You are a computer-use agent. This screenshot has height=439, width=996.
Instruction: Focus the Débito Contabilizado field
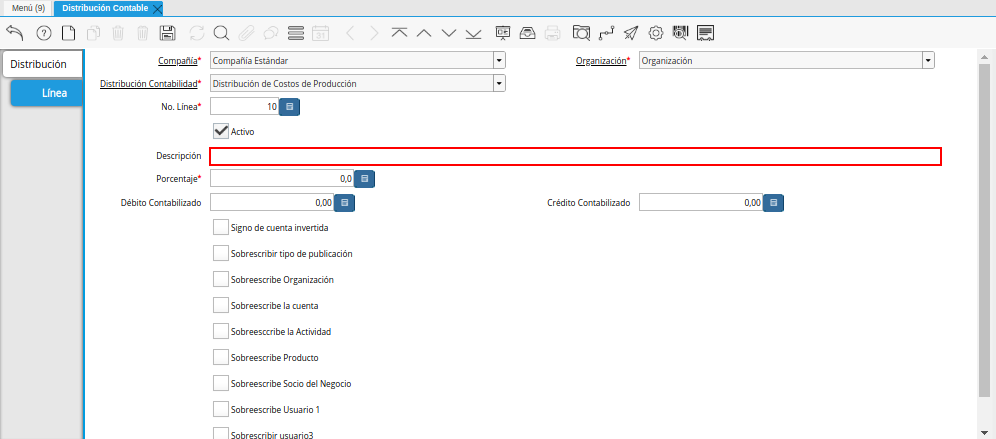[272, 203]
